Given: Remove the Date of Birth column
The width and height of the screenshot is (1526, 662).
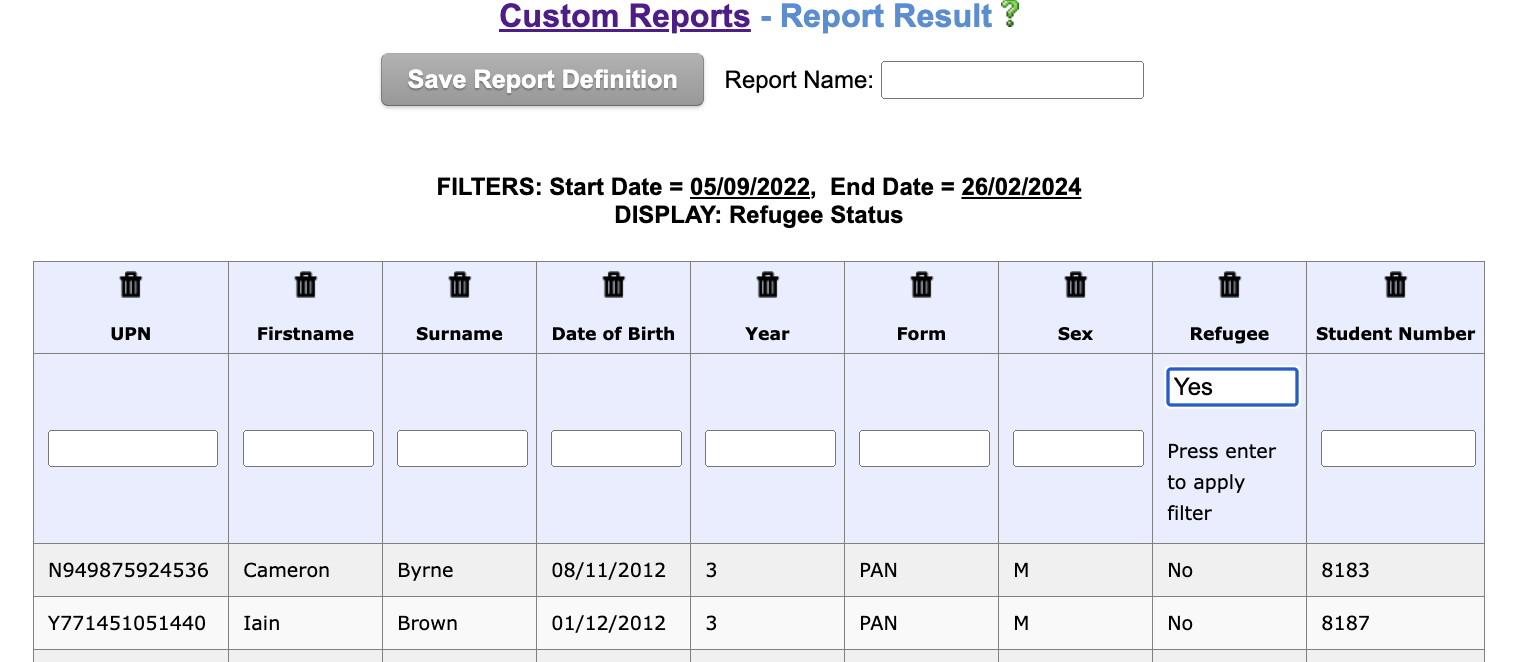Looking at the screenshot, I should [614, 285].
